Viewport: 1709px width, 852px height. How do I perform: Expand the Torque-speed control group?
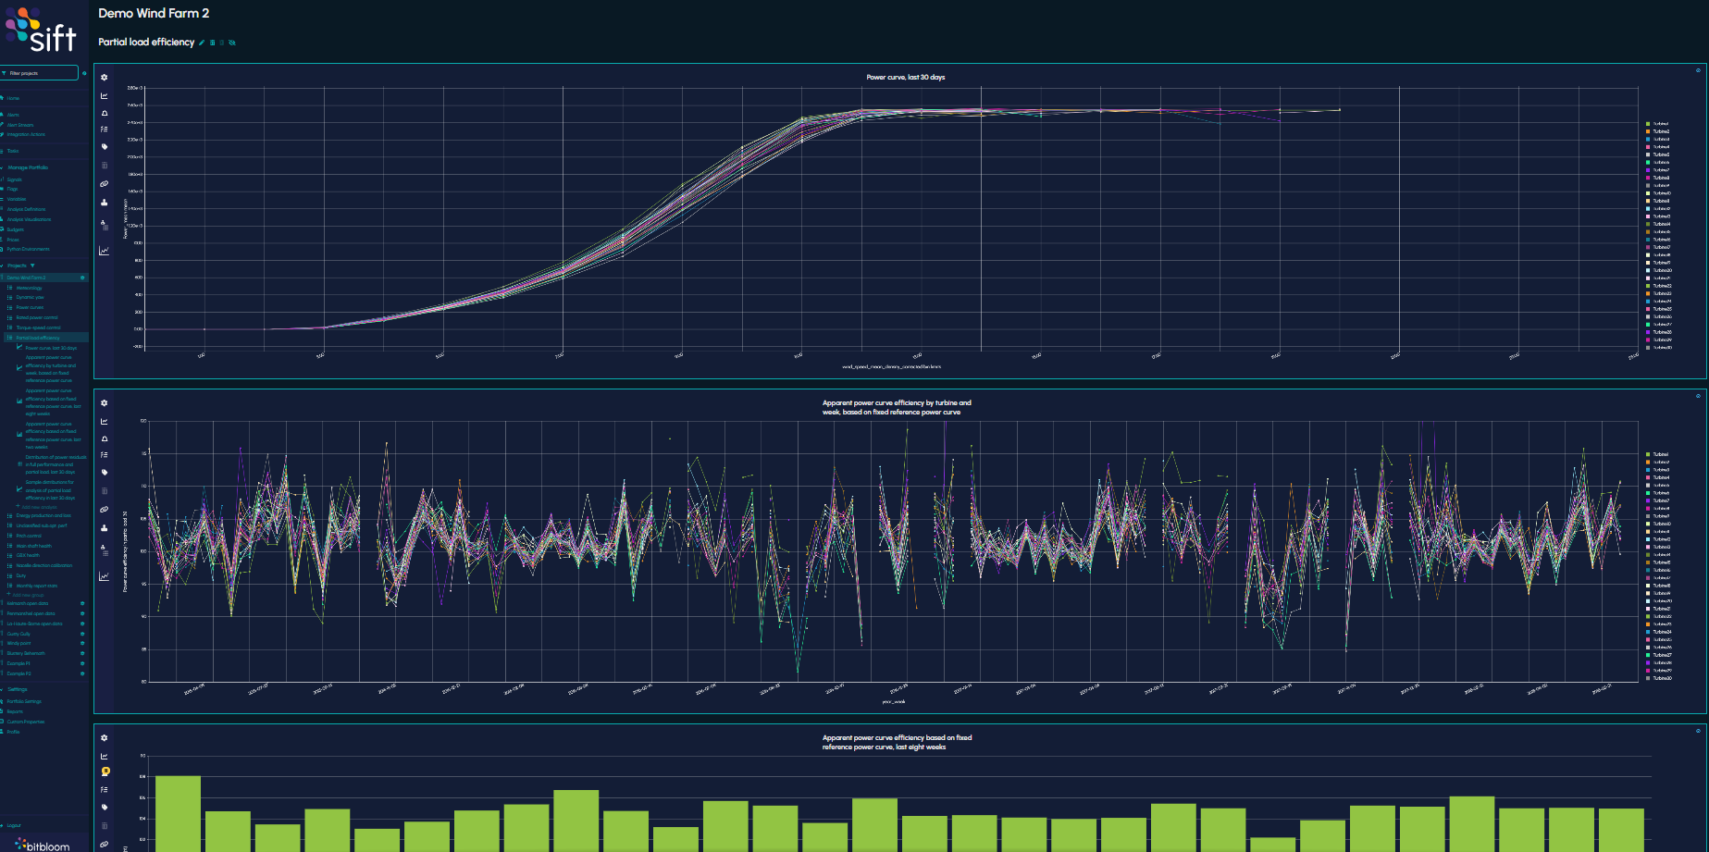(x=37, y=327)
